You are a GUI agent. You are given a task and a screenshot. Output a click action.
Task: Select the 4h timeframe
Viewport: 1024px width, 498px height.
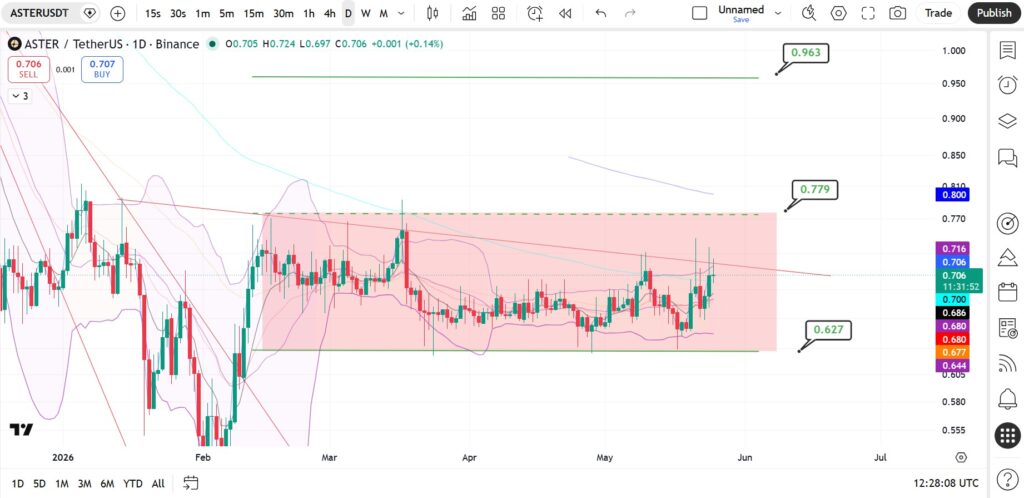tap(330, 13)
